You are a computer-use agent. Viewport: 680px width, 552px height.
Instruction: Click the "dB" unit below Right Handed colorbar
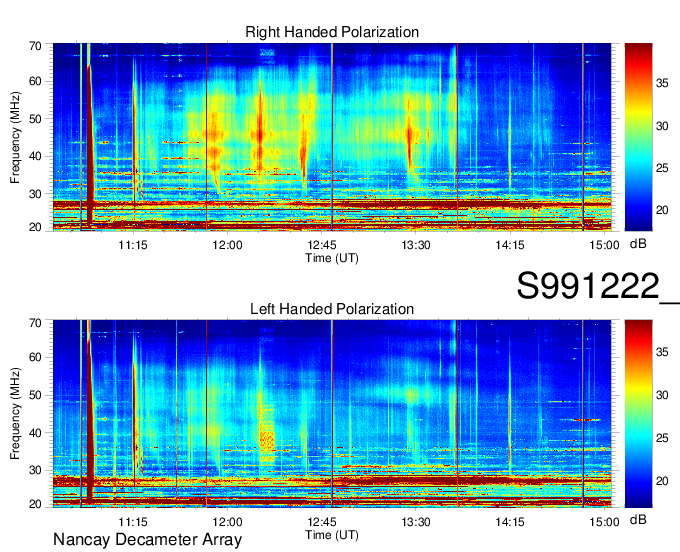click(x=638, y=244)
